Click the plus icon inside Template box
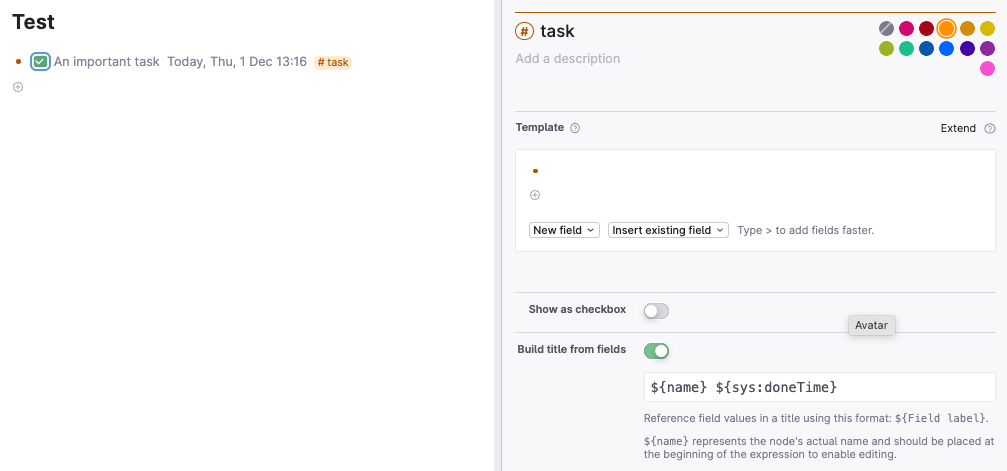This screenshot has width=1007, height=471. point(535,195)
